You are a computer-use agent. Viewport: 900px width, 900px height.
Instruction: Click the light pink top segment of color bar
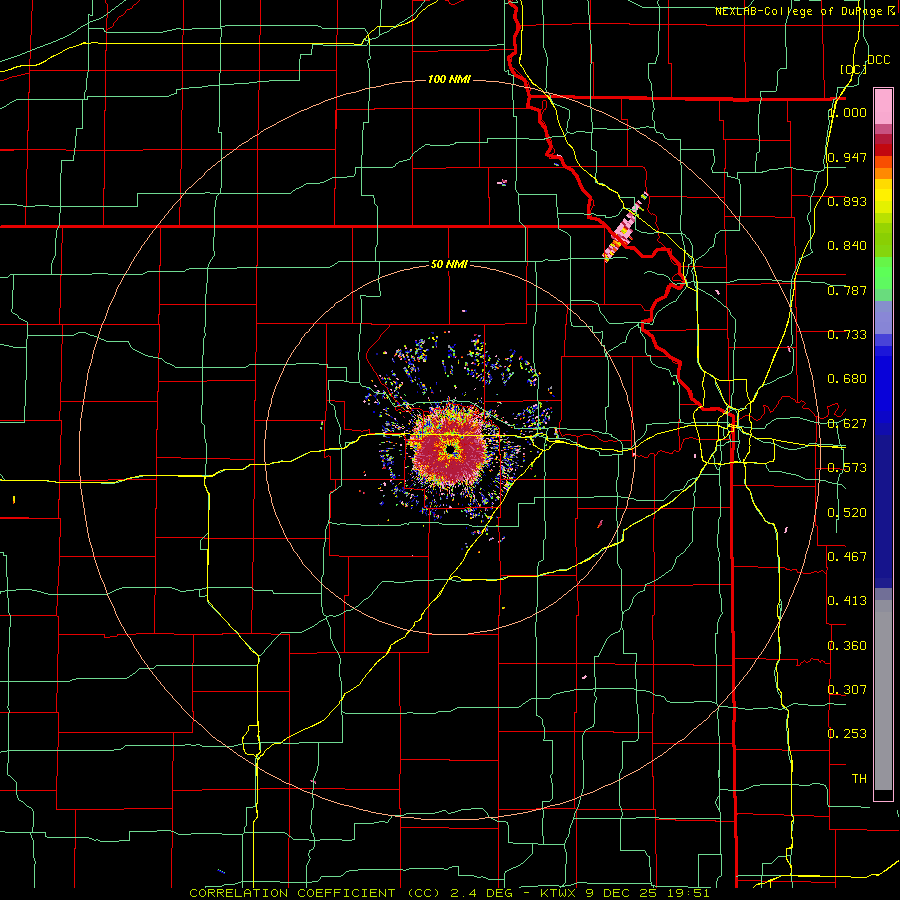[883, 106]
